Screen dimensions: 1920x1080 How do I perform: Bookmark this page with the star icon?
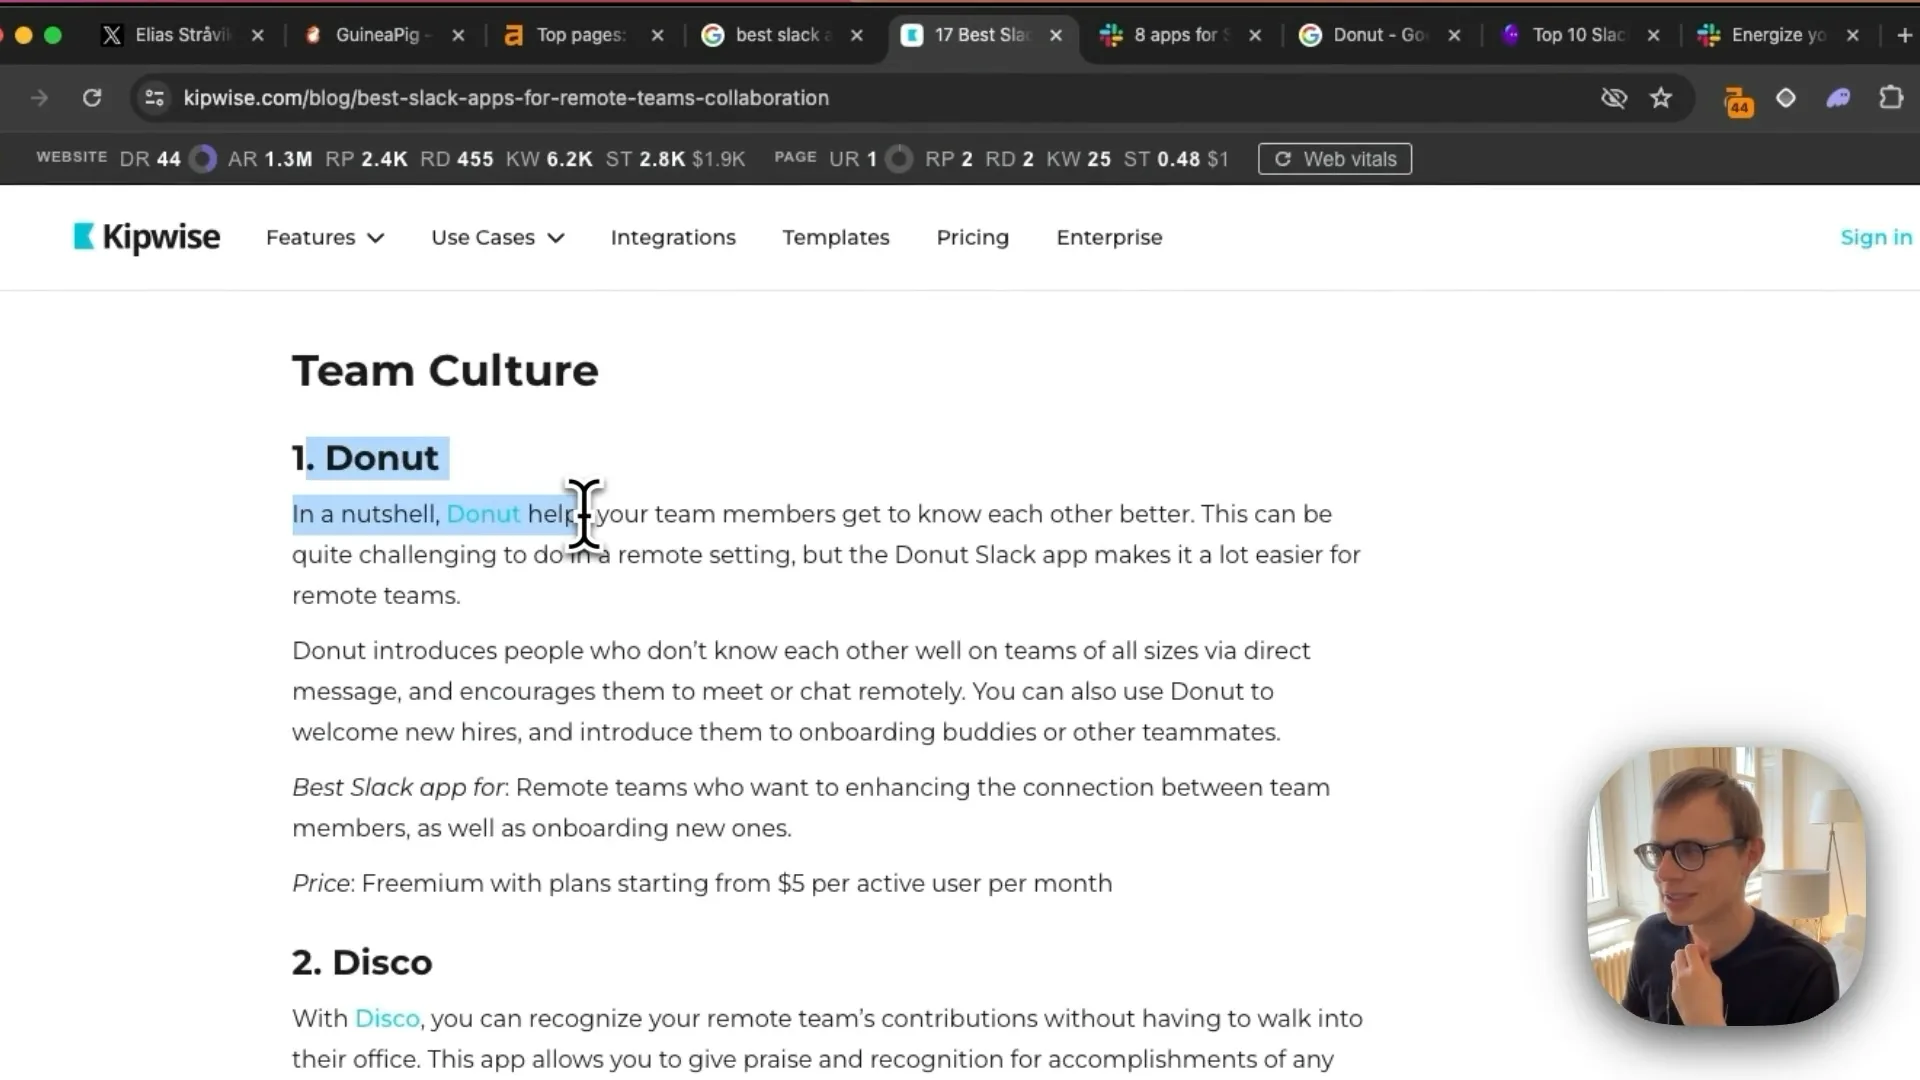(x=1661, y=98)
